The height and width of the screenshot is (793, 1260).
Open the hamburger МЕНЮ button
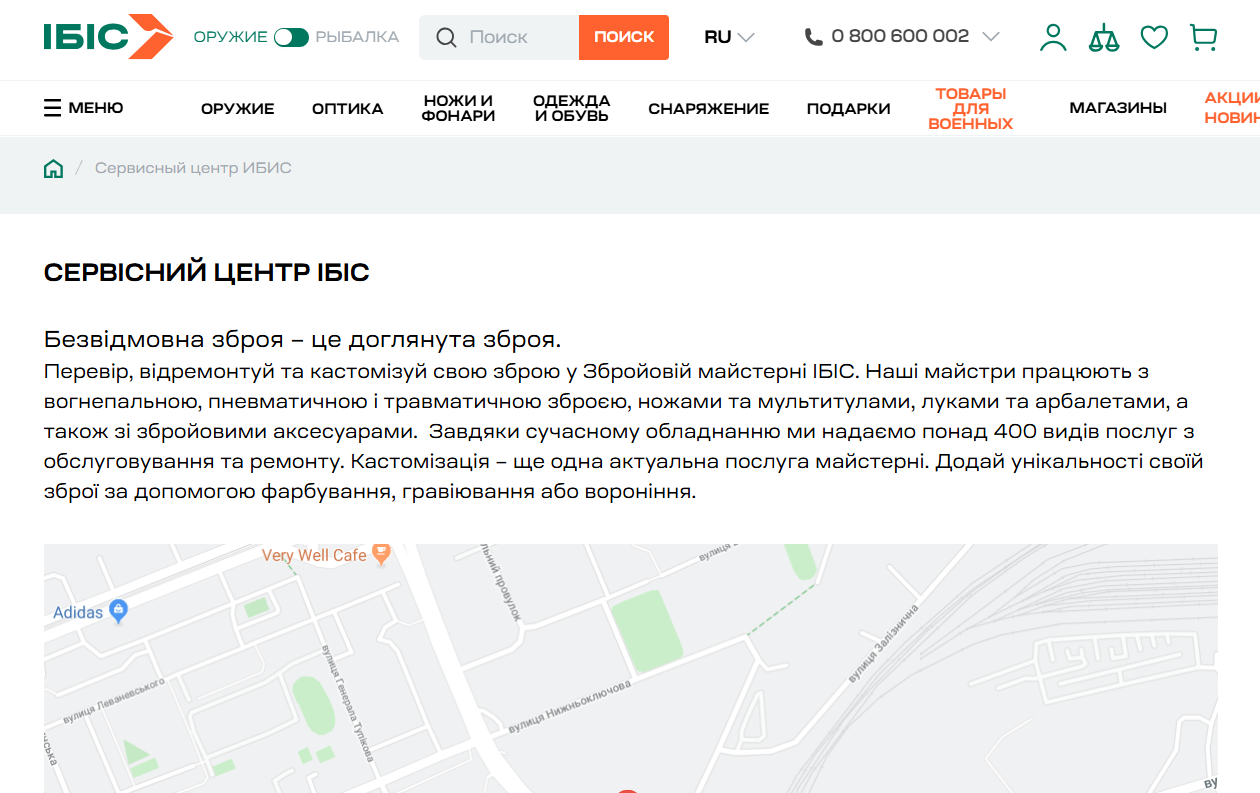point(84,108)
